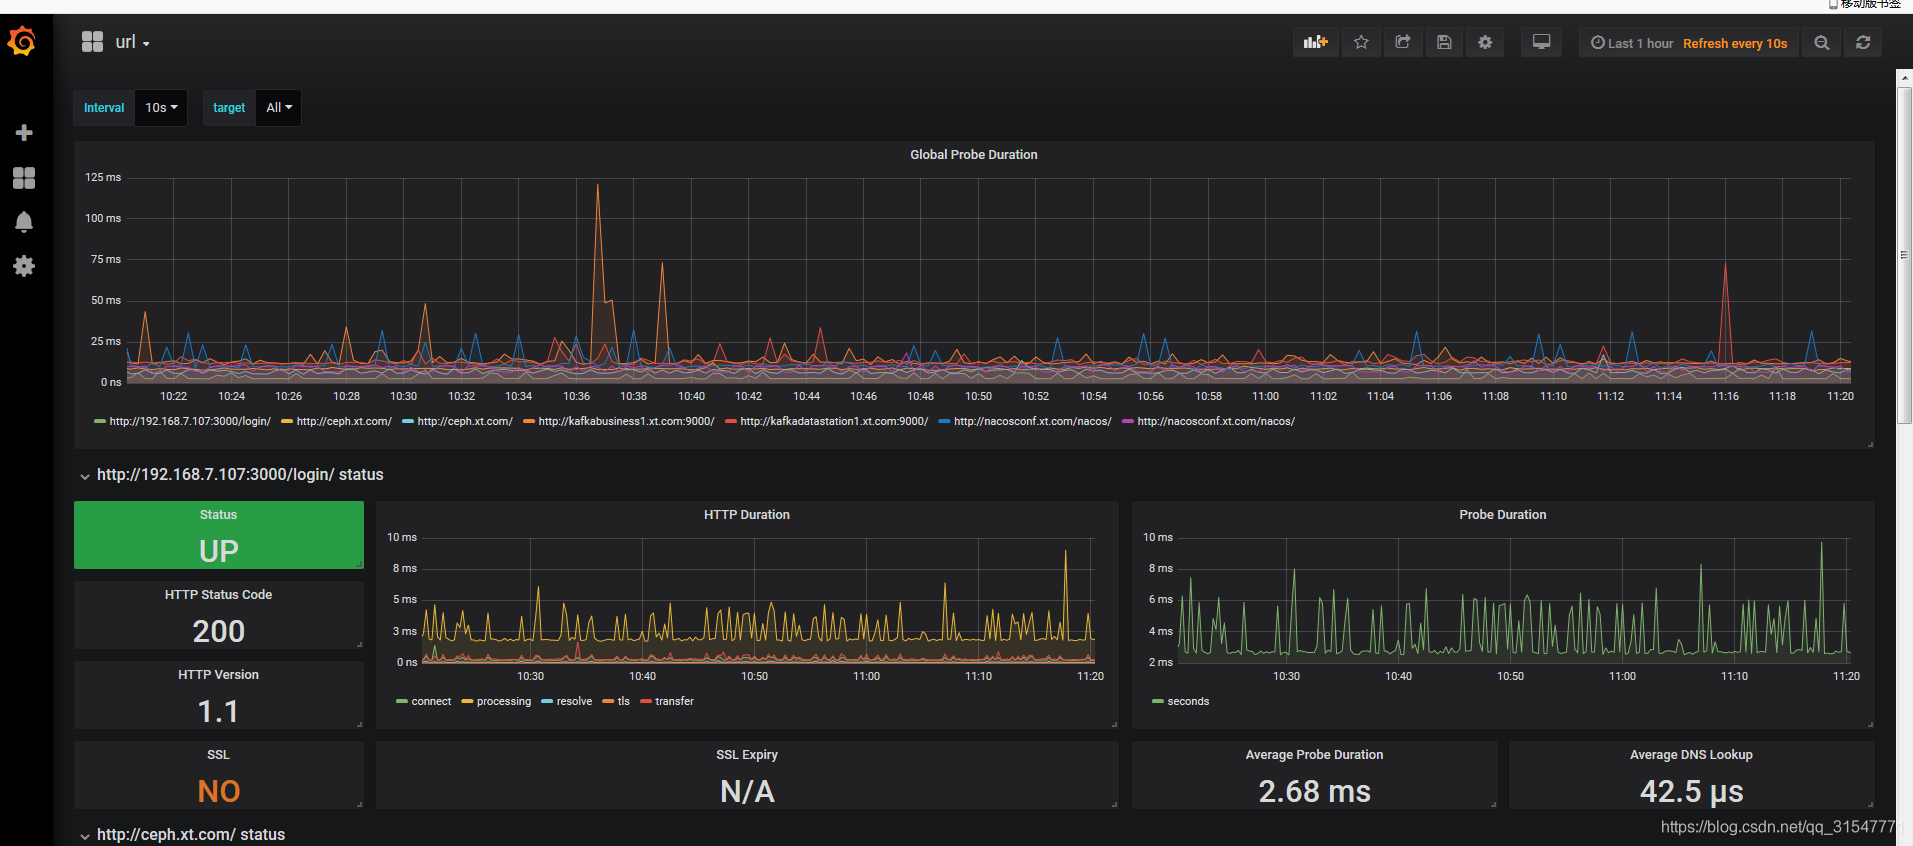Click the Add panel icon
The width and height of the screenshot is (1913, 846).
[1315, 42]
